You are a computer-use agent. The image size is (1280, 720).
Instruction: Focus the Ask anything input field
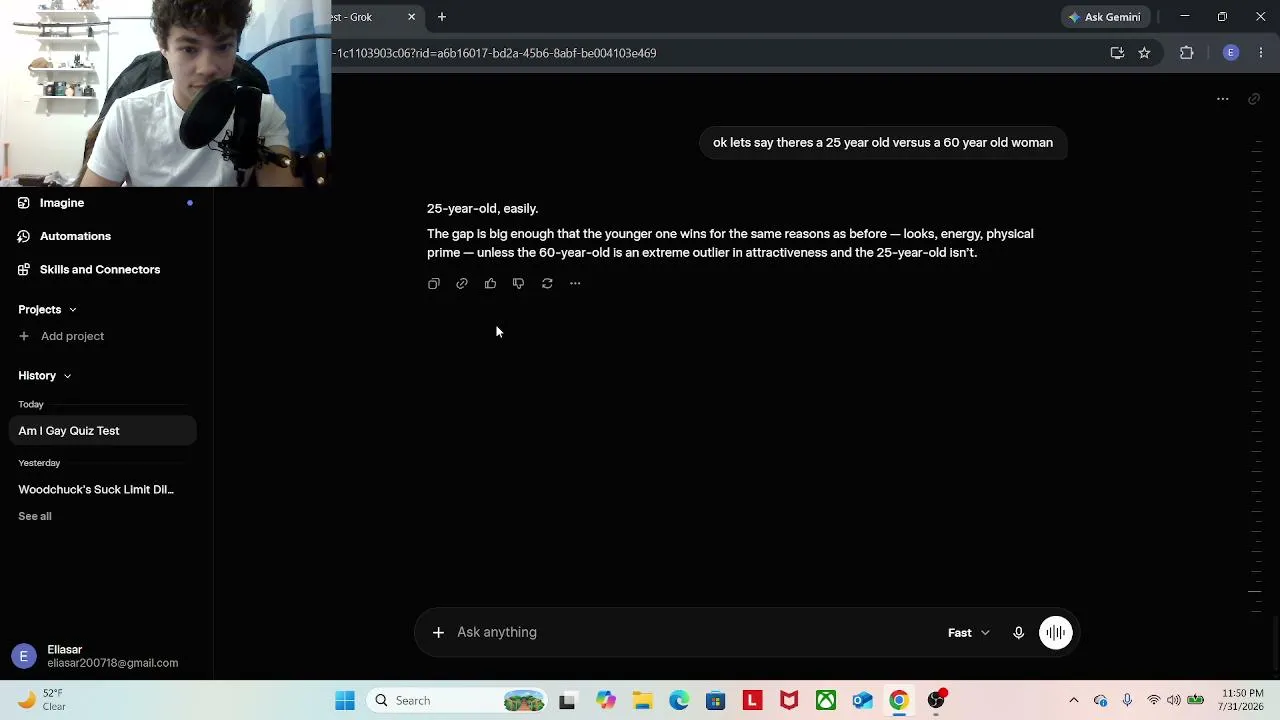click(x=695, y=632)
